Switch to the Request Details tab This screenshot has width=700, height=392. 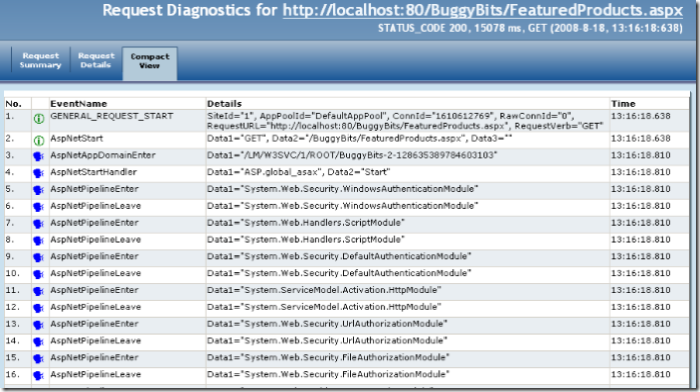coord(96,60)
